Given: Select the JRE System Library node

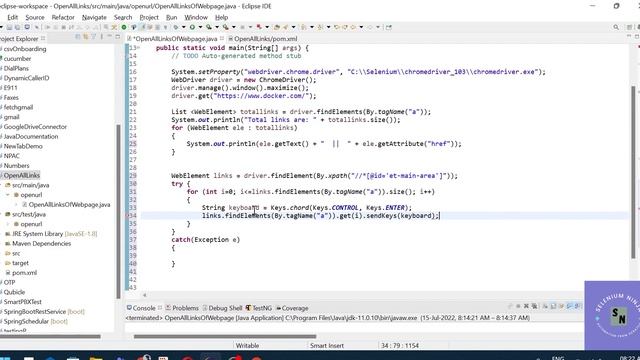Looking at the screenshot, I should [x=51, y=234].
